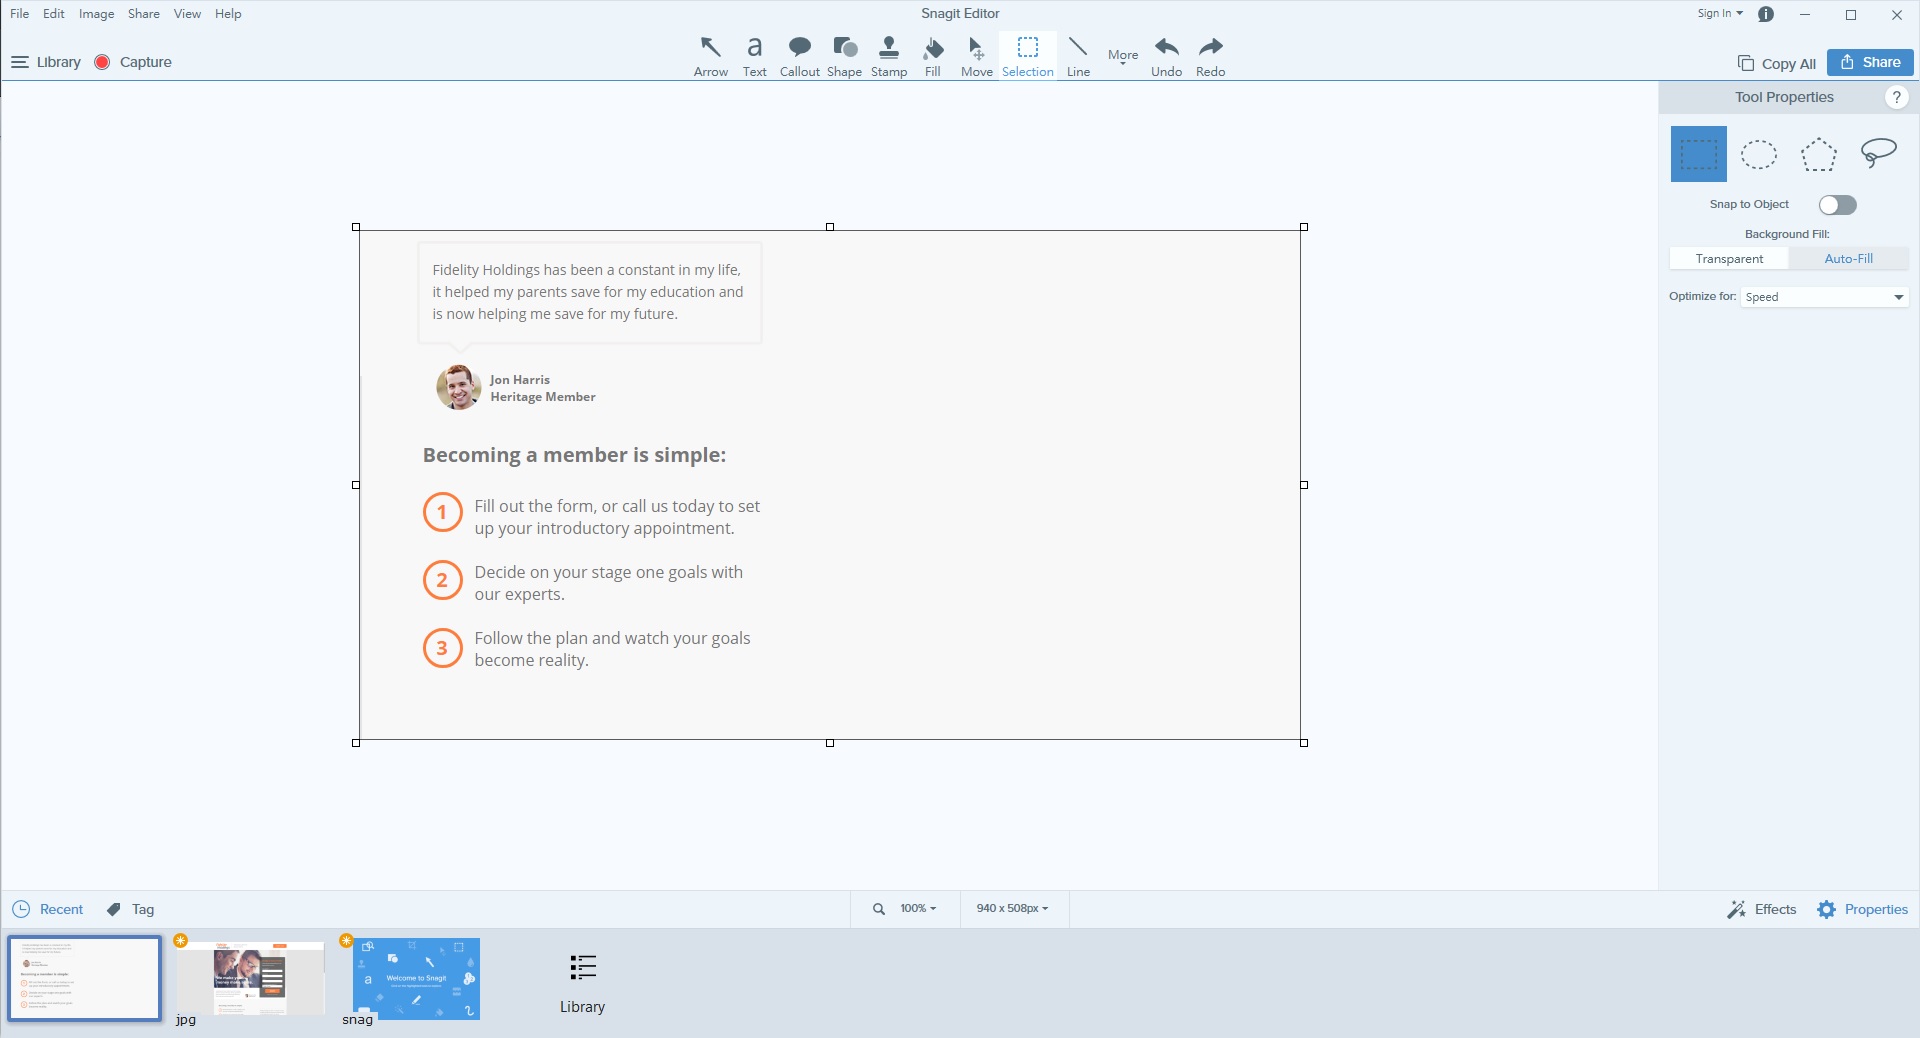Open the Tag view
The height and width of the screenshot is (1038, 1920).
[130, 909]
